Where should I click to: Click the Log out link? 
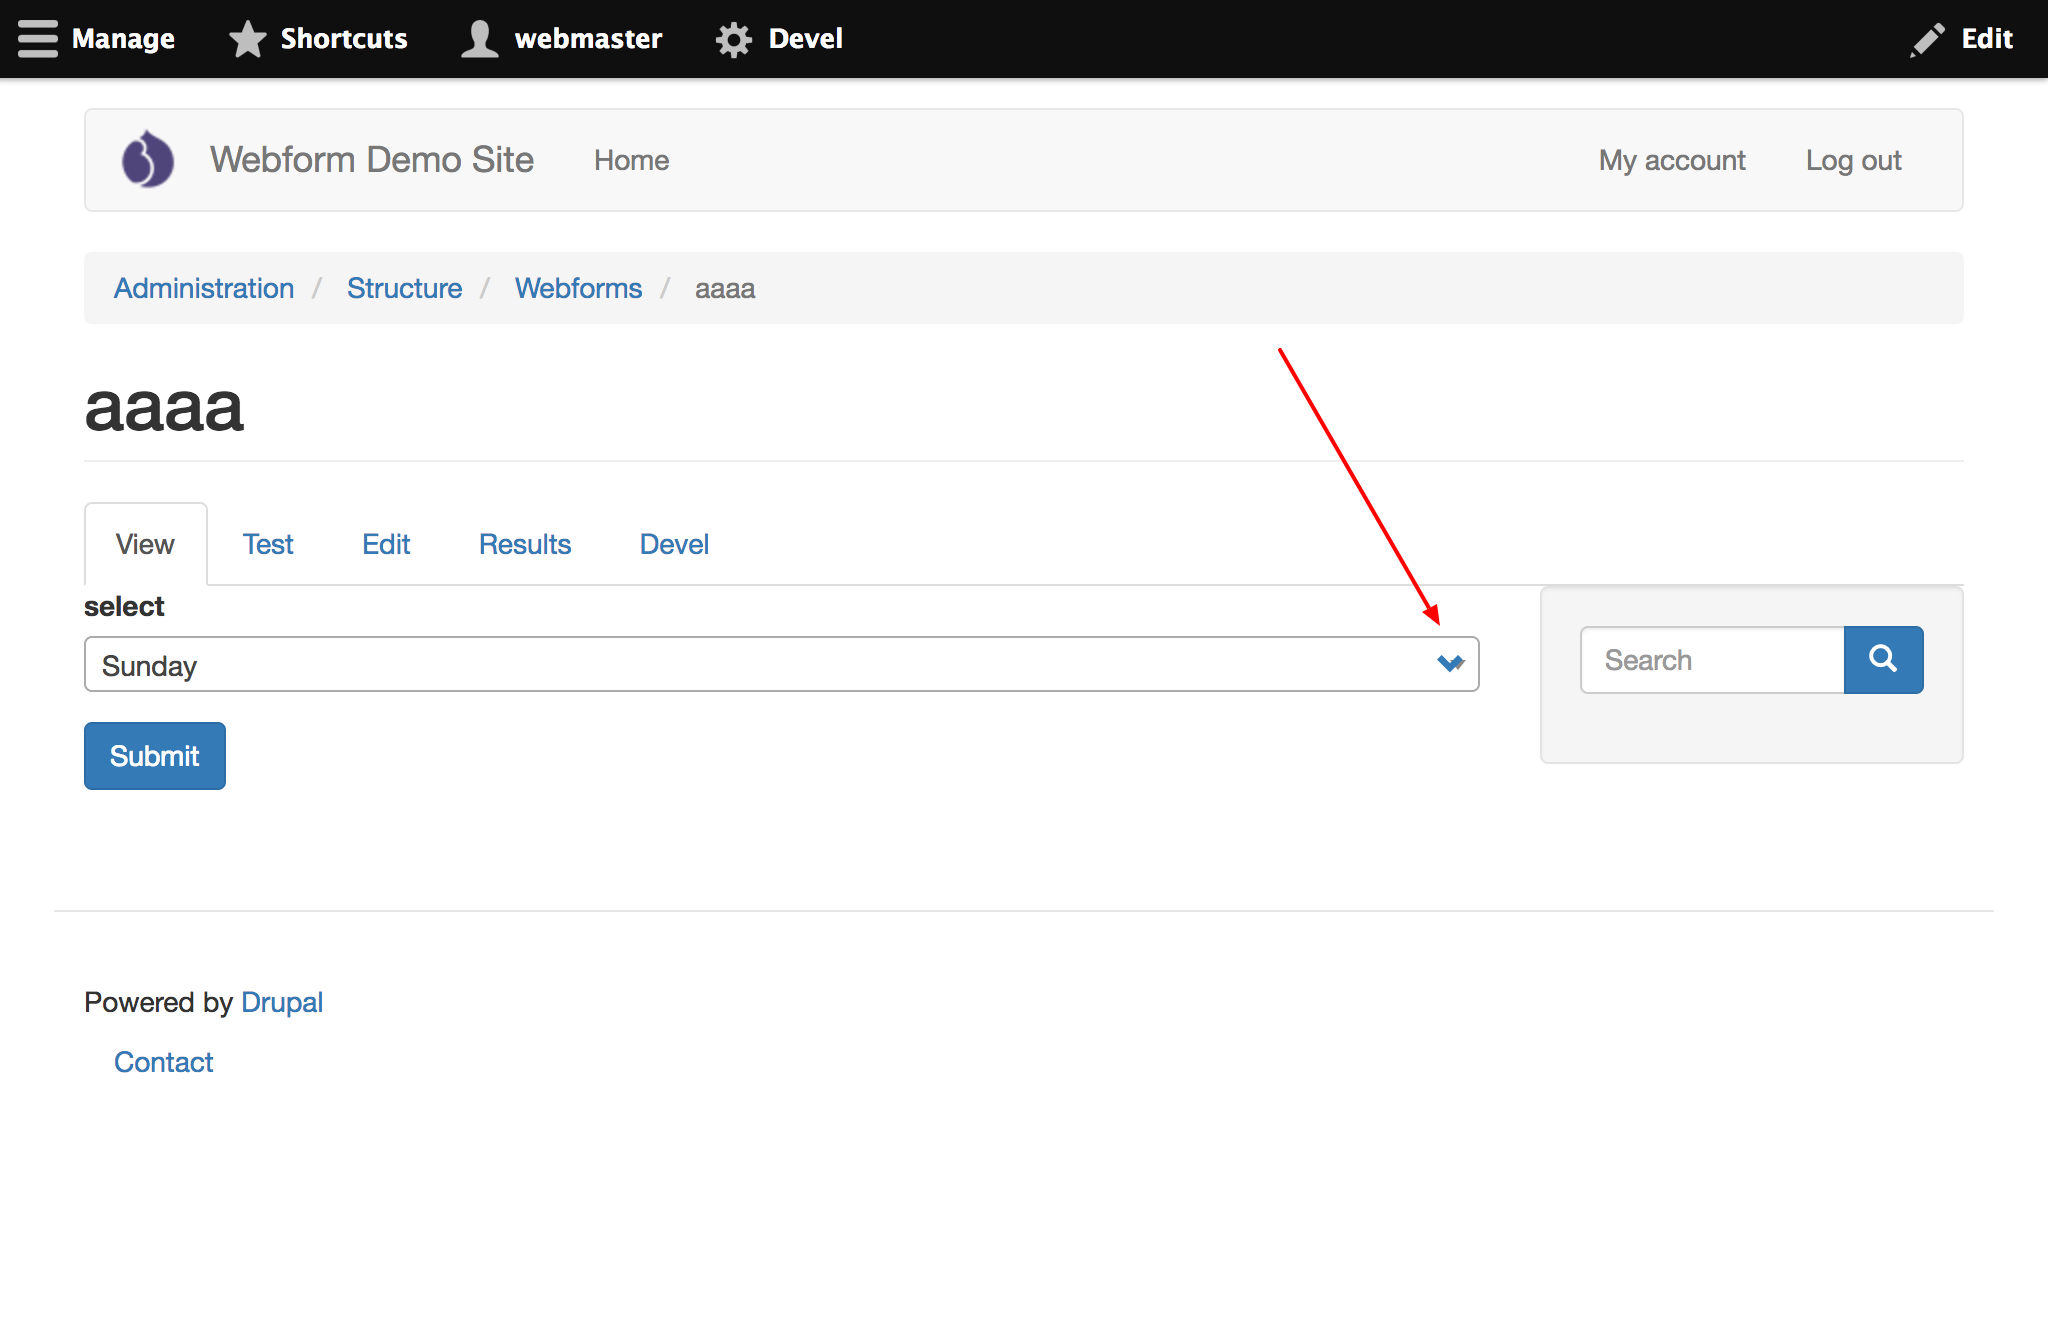click(1853, 160)
